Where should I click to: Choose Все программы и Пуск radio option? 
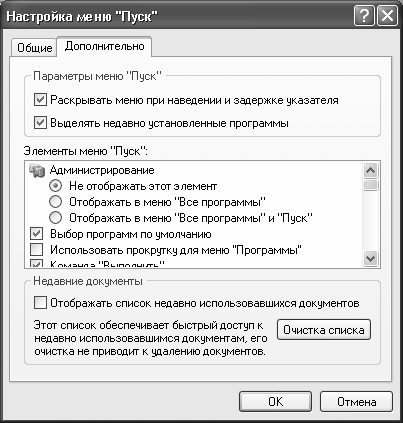pyautogui.click(x=55, y=218)
